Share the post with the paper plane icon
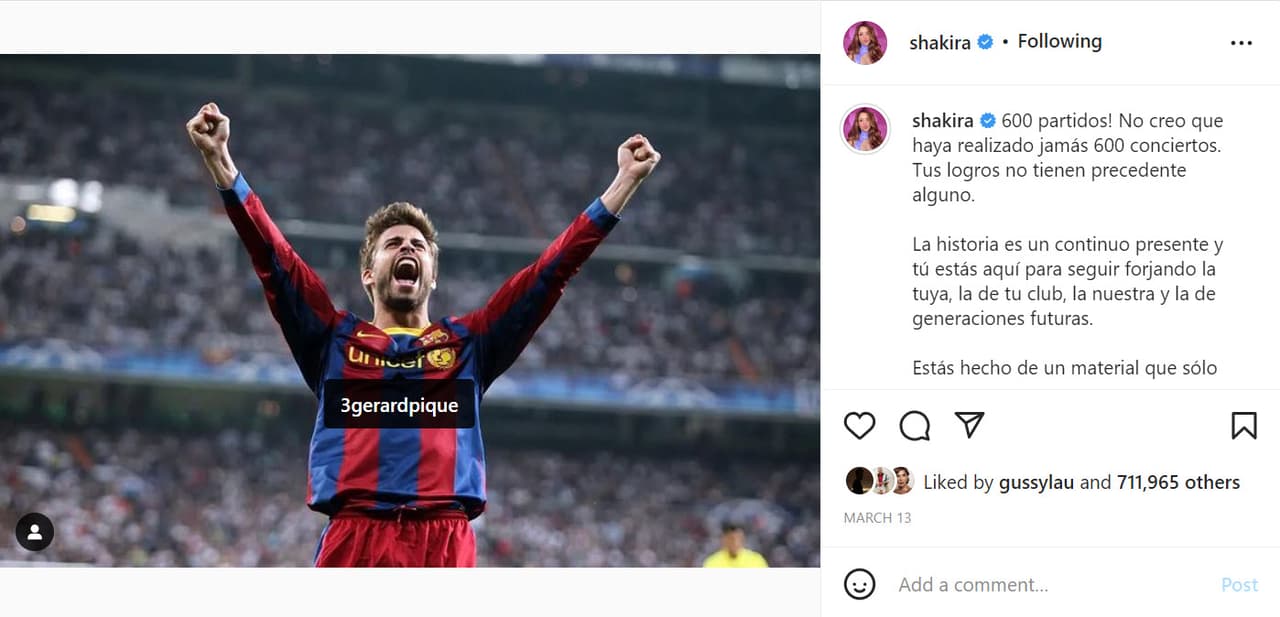1280x617 pixels. click(x=967, y=425)
